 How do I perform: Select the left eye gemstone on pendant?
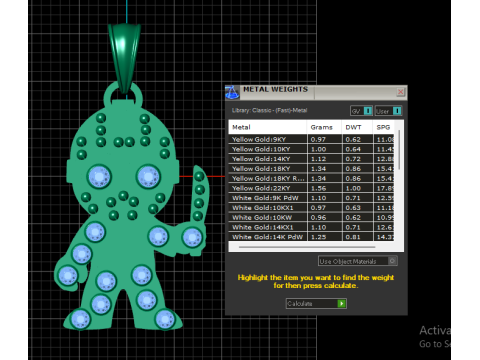tap(99, 176)
